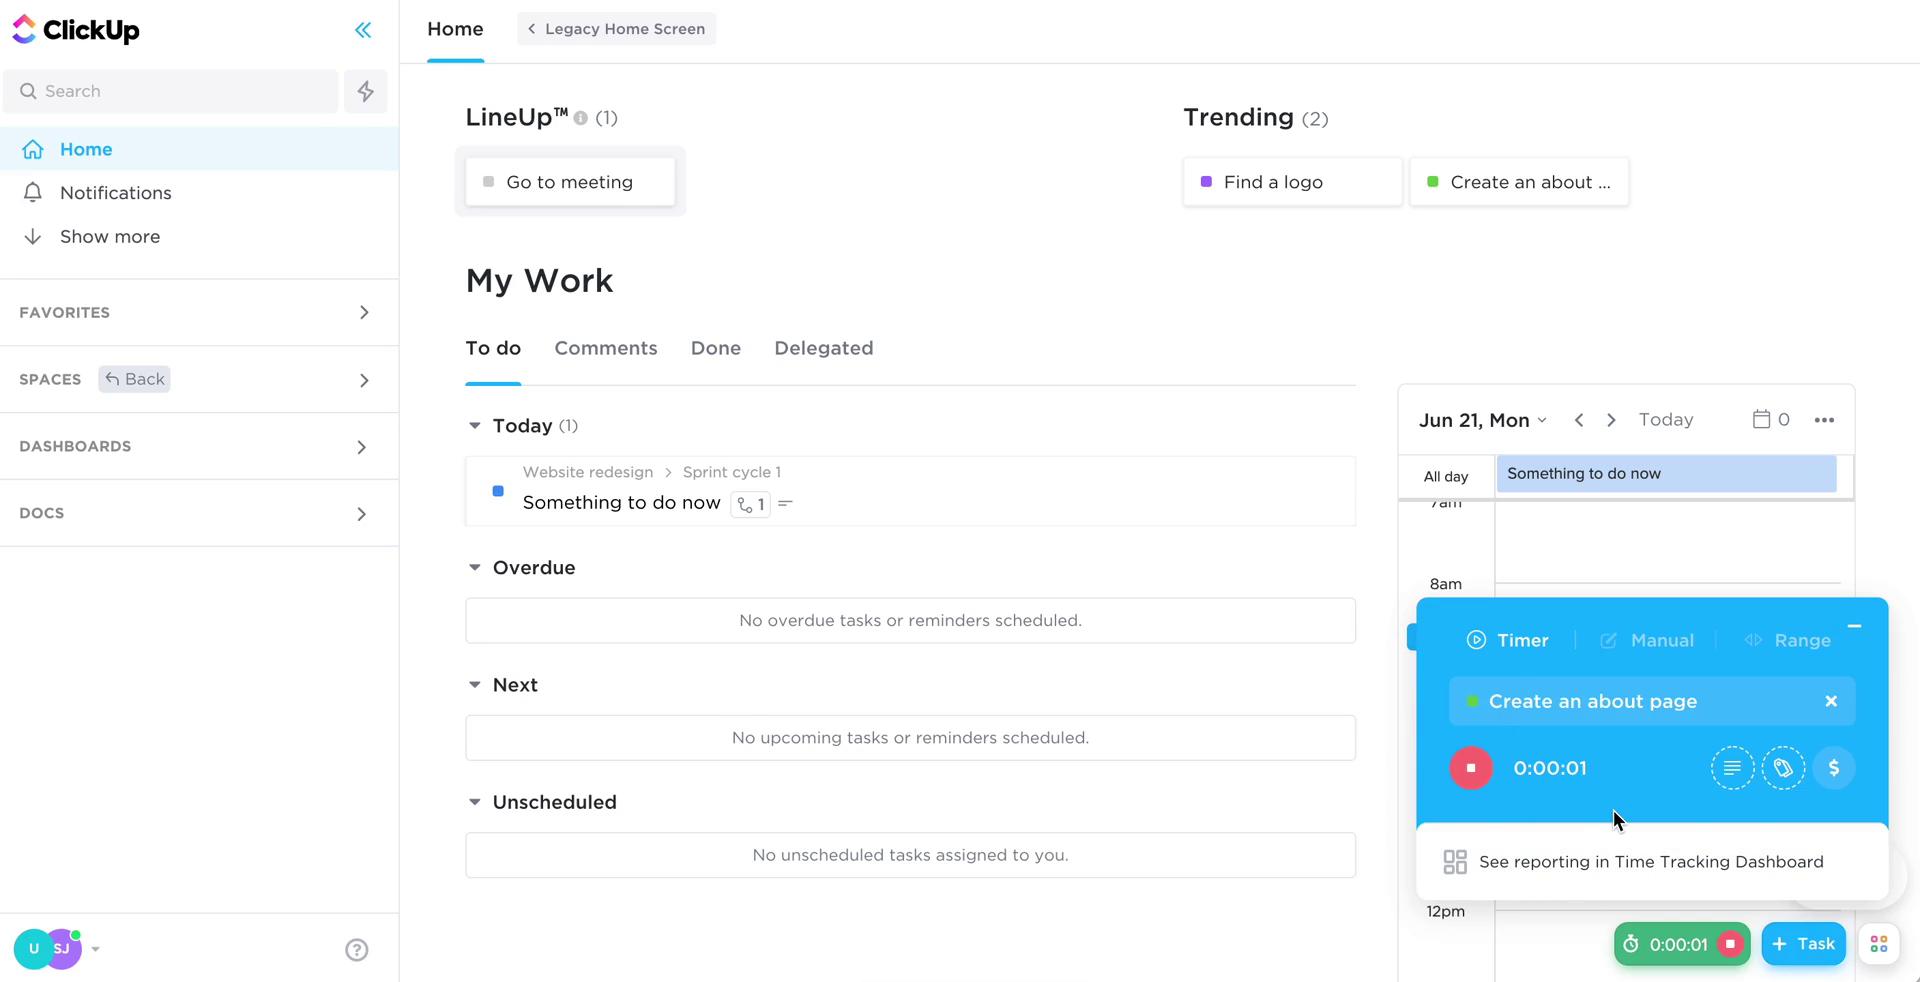Select Manual mode in time tracker
The image size is (1920, 982).
(x=1647, y=641)
